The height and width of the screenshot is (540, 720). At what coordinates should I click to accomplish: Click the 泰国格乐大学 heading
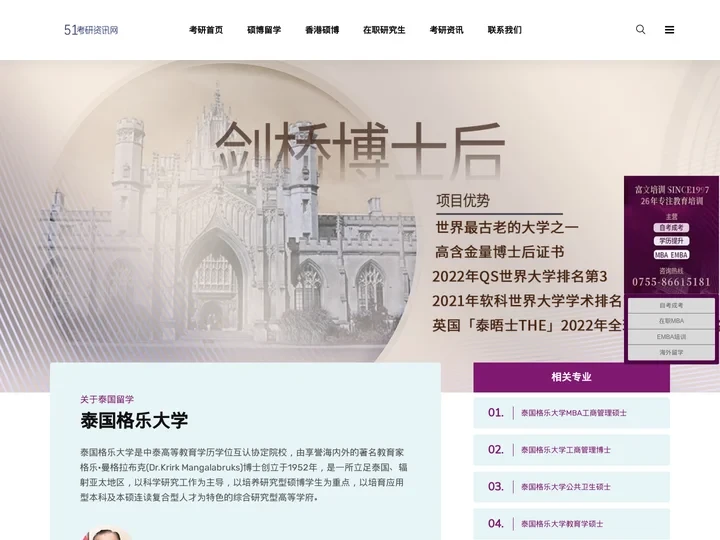[x=134, y=421]
